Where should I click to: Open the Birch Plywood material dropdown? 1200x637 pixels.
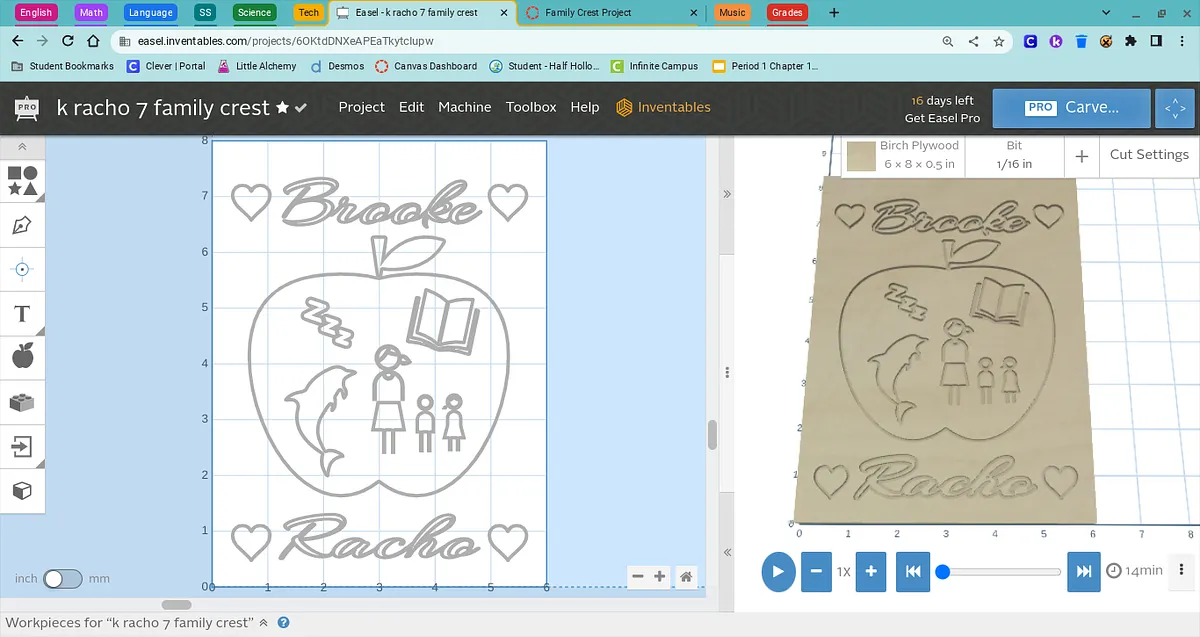pyautogui.click(x=904, y=155)
